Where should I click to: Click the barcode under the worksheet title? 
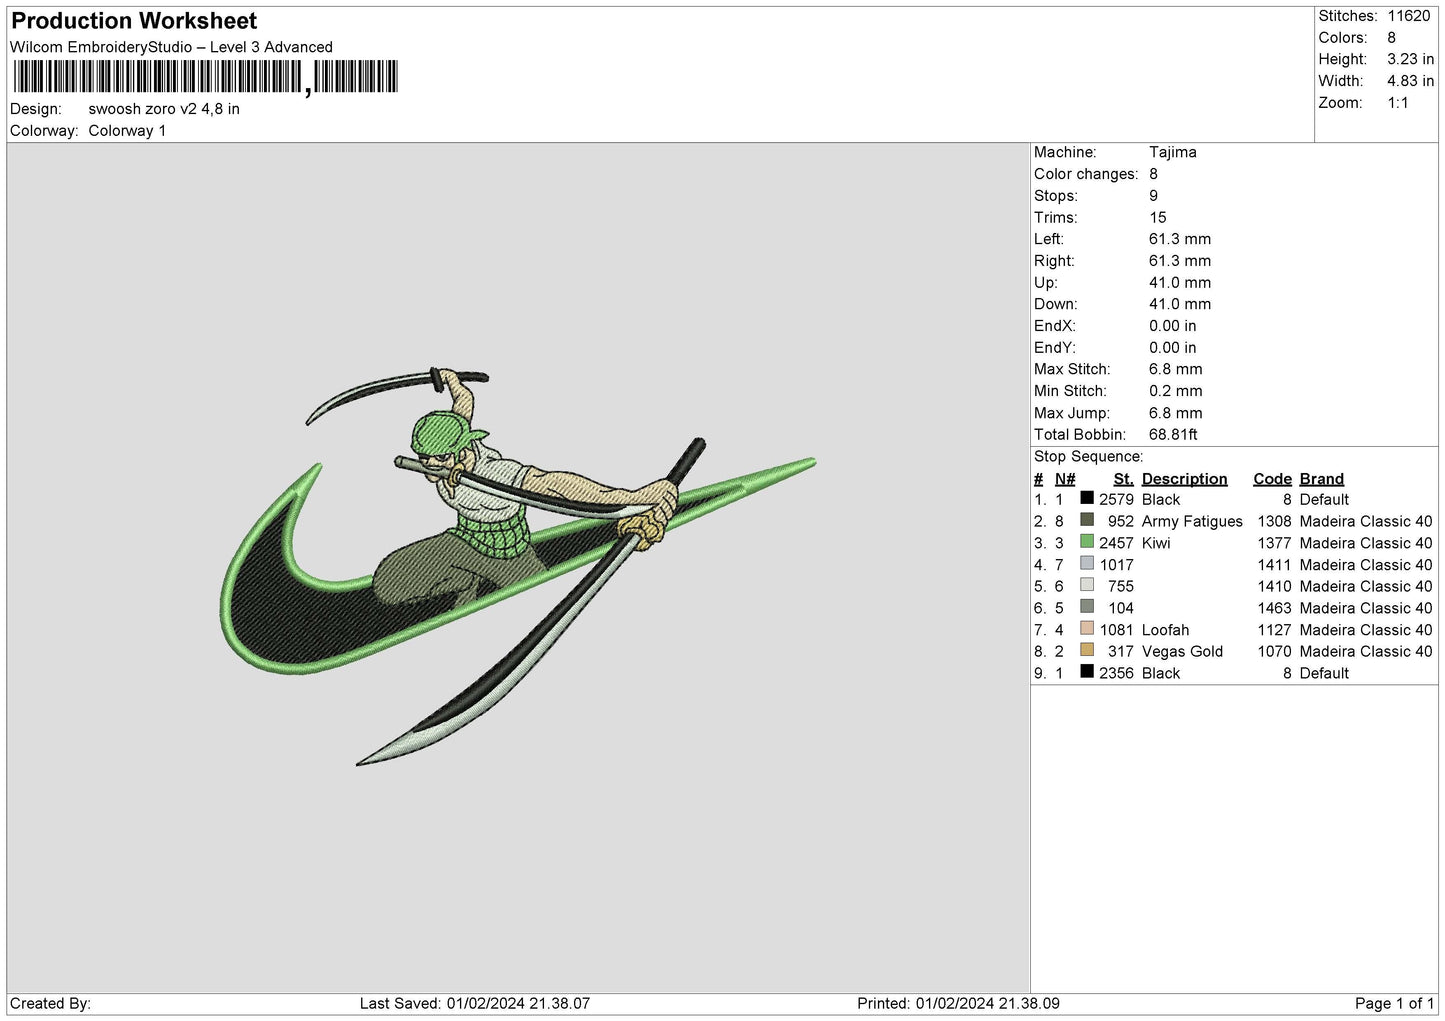(x=205, y=77)
